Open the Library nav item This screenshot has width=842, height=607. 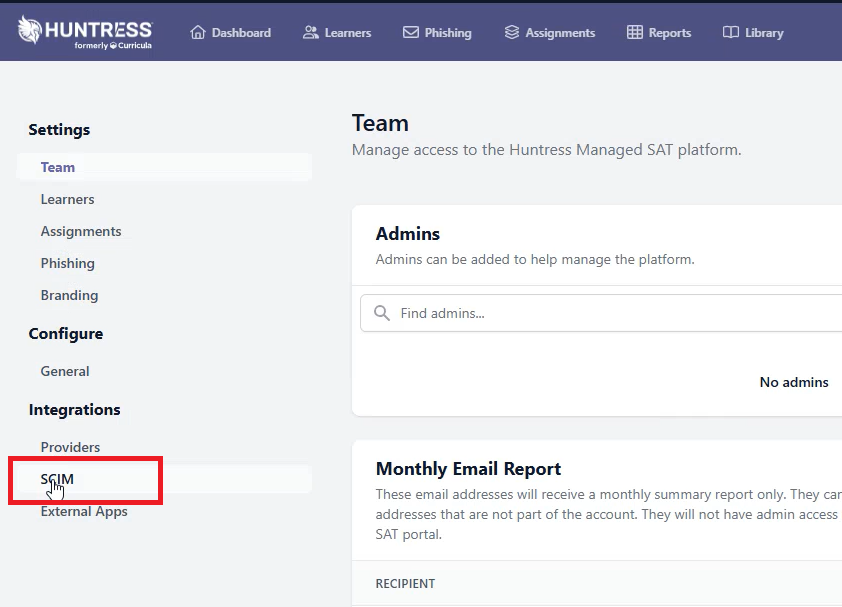[x=753, y=33]
